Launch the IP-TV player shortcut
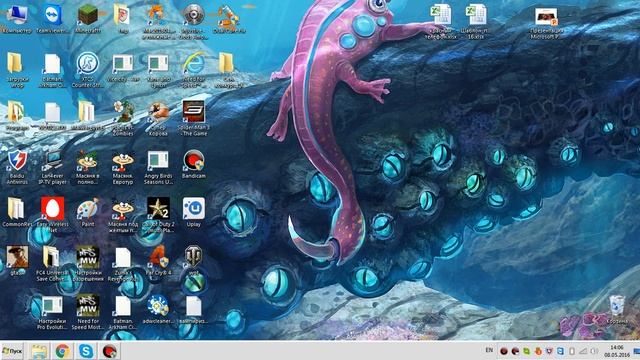 point(52,167)
